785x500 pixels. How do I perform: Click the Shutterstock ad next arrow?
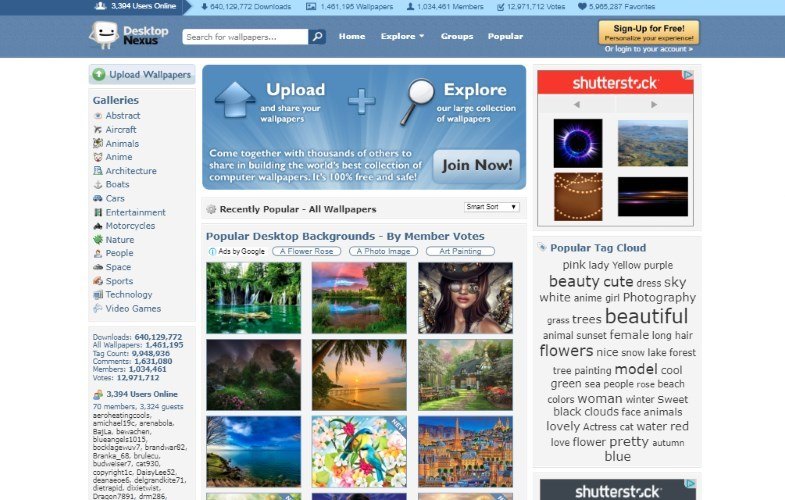pyautogui.click(x=654, y=104)
